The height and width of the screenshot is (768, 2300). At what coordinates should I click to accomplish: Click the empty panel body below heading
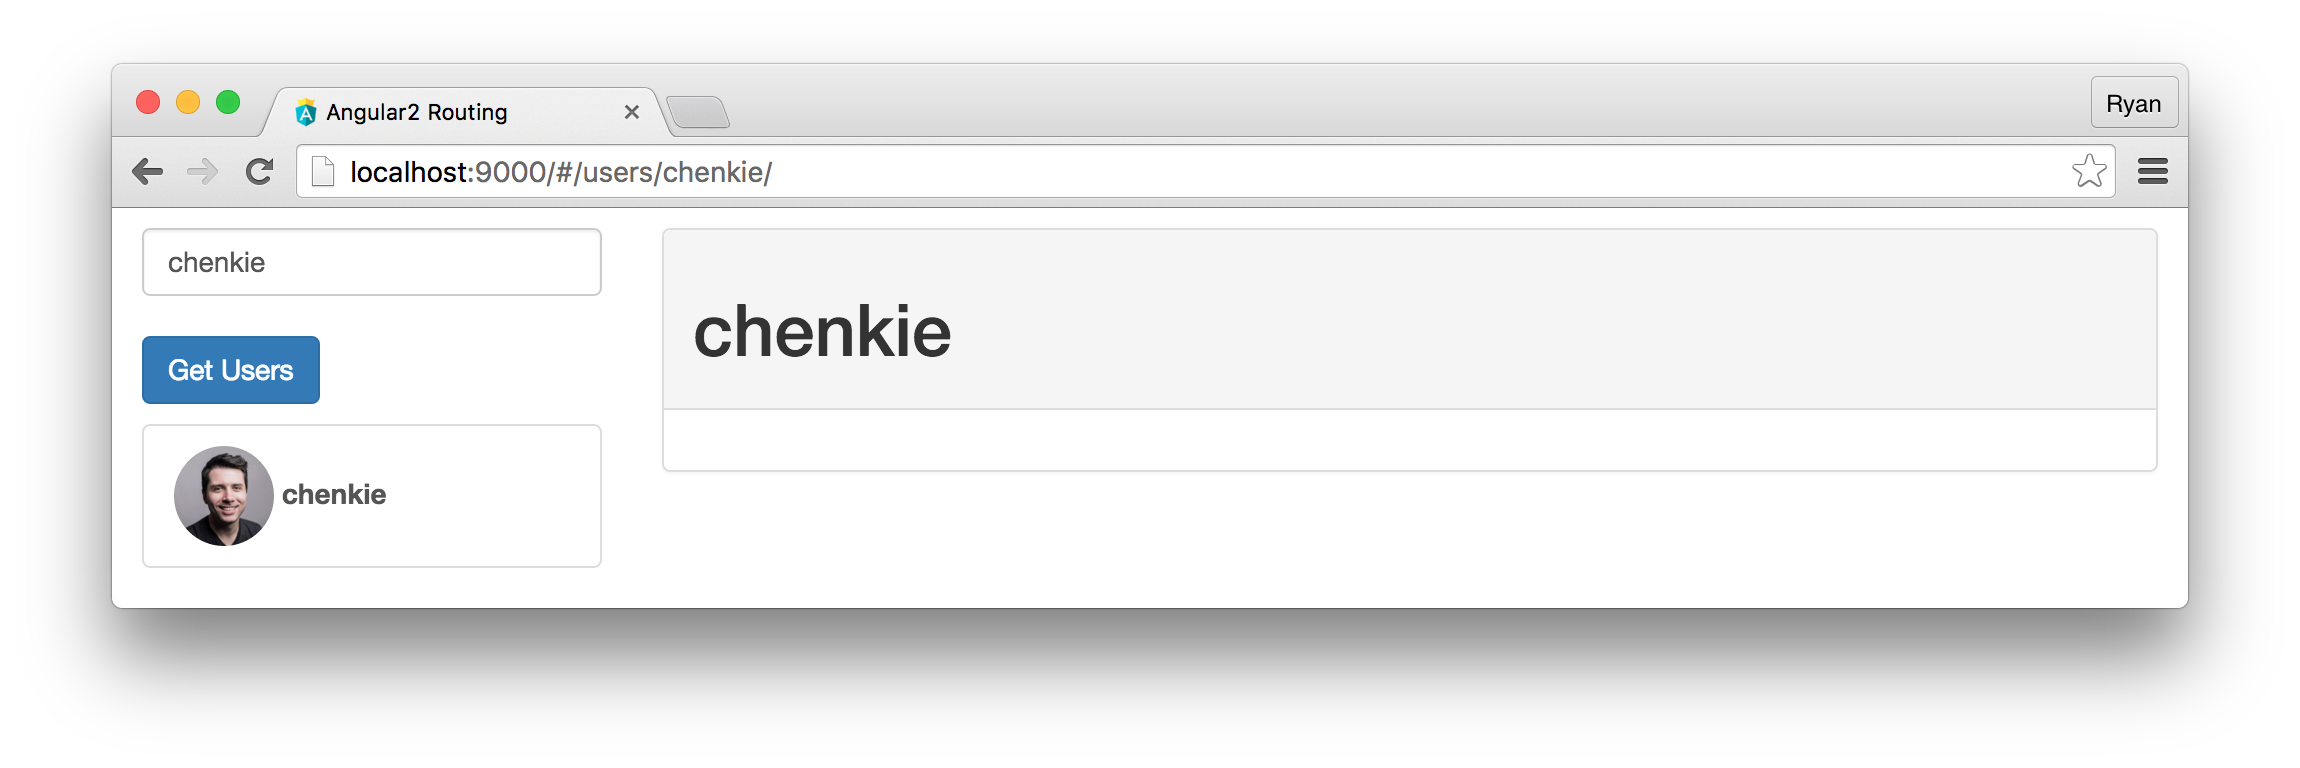(1410, 440)
